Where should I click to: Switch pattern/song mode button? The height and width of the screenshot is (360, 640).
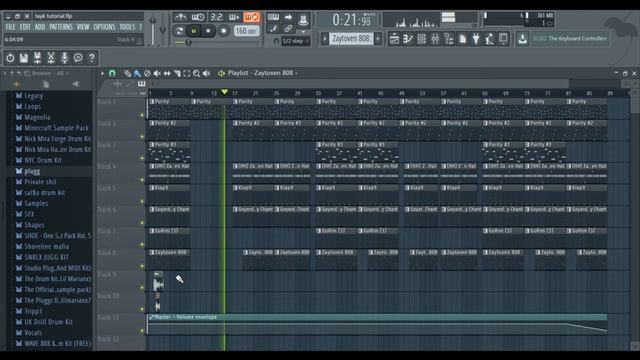click(179, 31)
